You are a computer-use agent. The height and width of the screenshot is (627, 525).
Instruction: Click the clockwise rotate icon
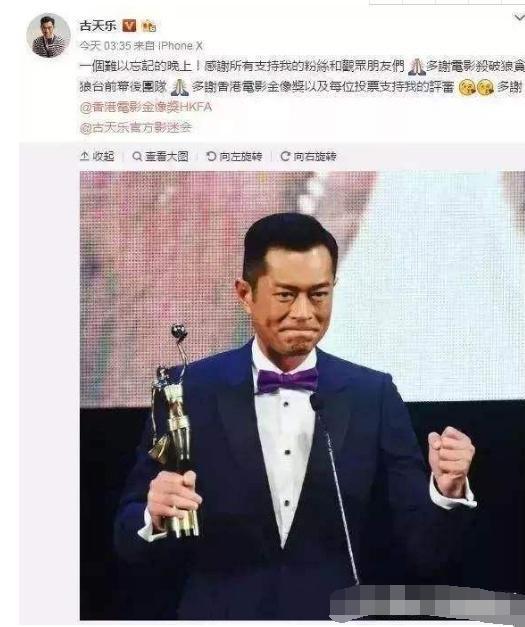tap(285, 156)
